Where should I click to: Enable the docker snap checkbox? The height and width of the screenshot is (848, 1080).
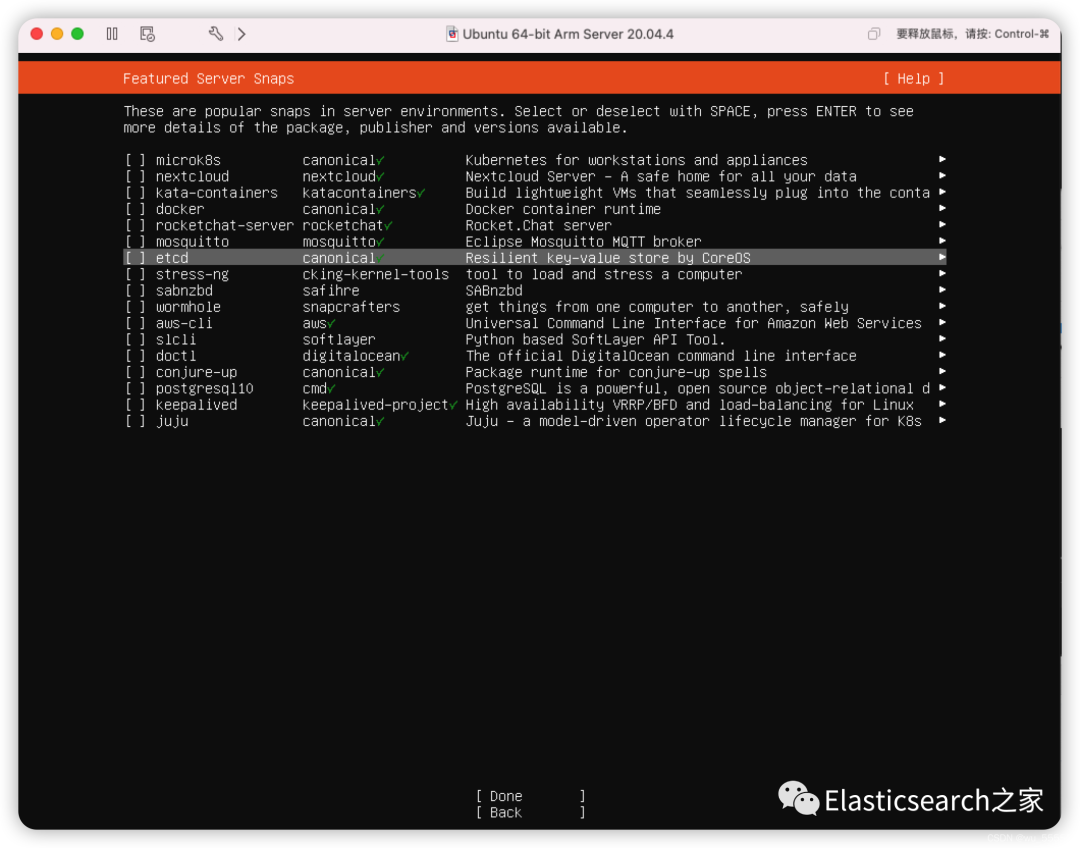tap(135, 209)
